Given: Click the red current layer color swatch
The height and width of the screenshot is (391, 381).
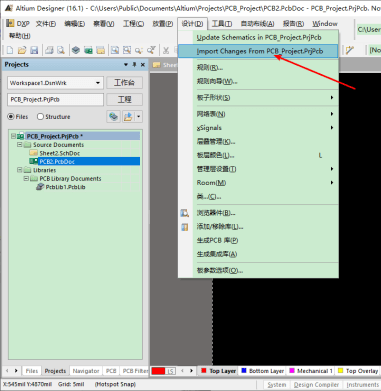Looking at the screenshot, I should (158, 371).
